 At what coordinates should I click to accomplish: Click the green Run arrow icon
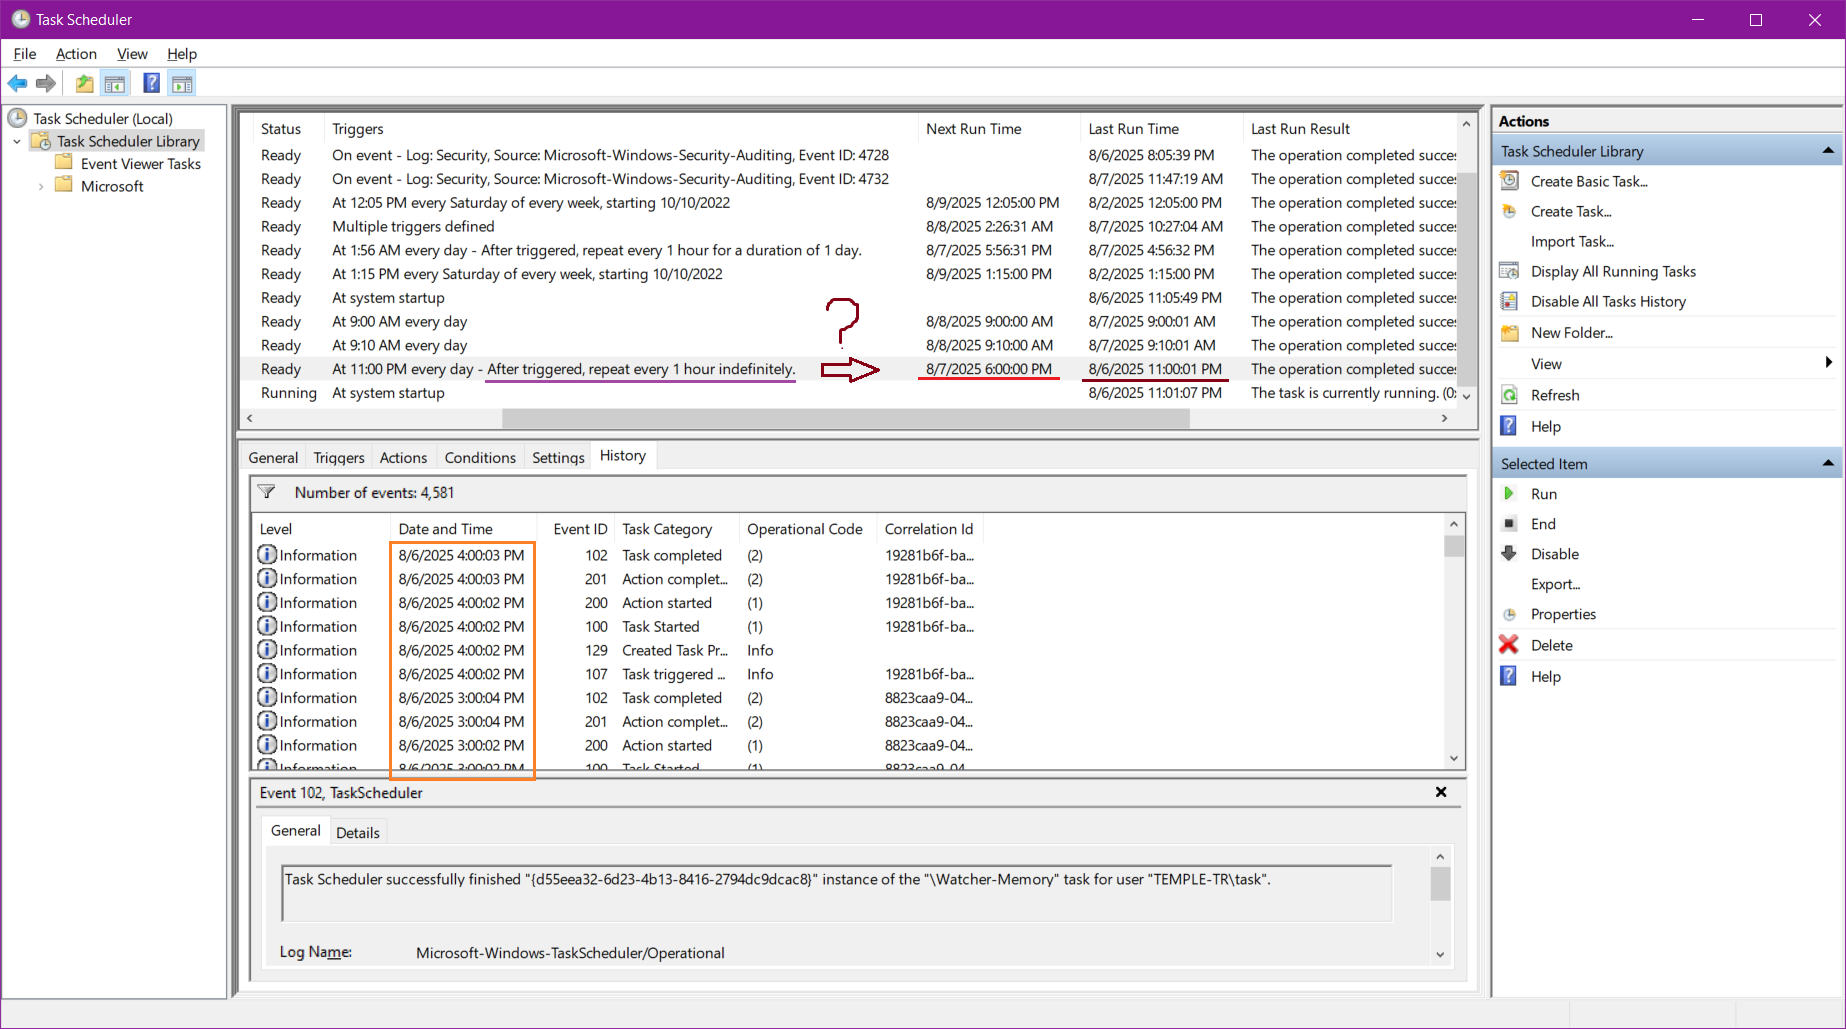pyautogui.click(x=1510, y=494)
